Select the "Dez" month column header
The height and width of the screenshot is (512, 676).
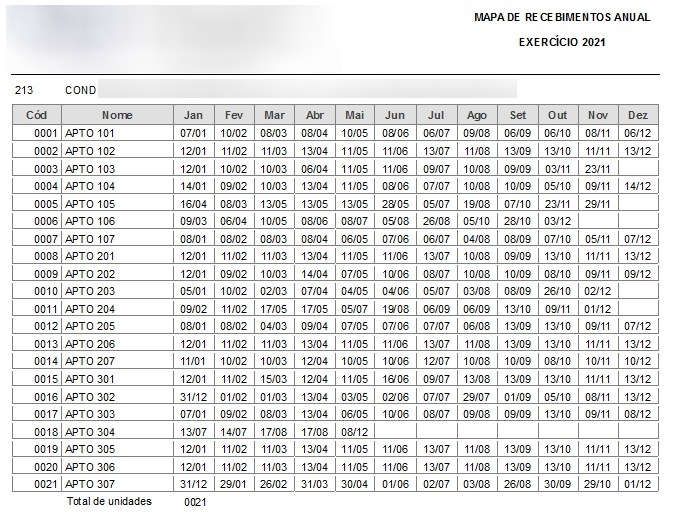click(638, 115)
